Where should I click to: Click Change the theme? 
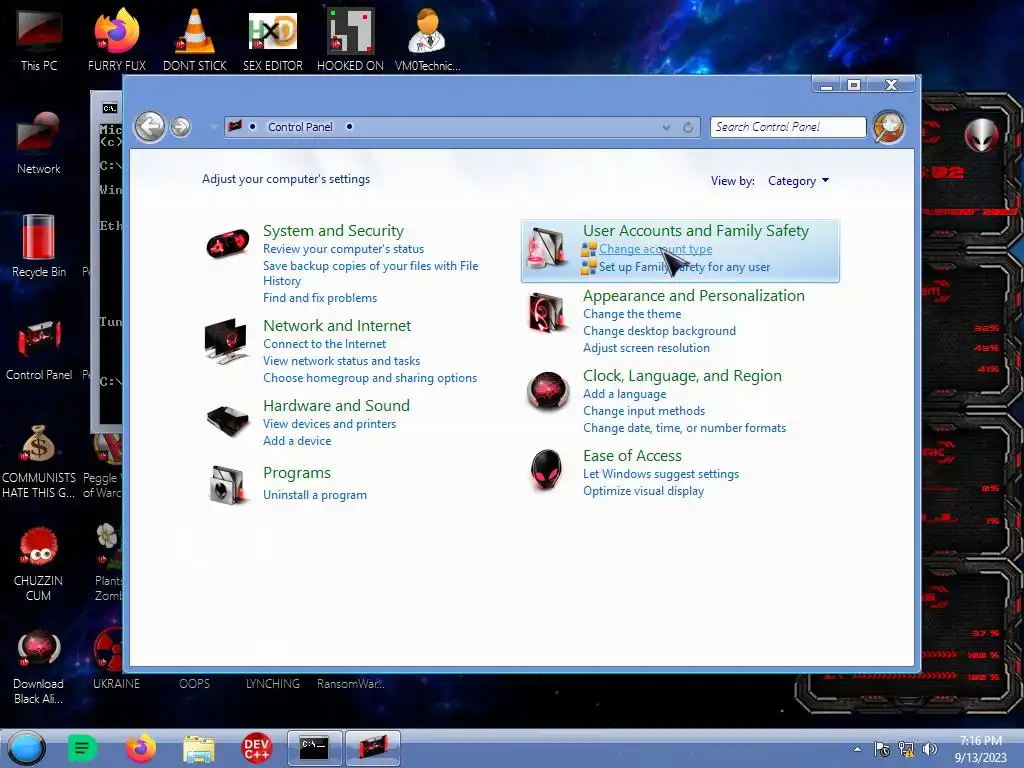[632, 314]
